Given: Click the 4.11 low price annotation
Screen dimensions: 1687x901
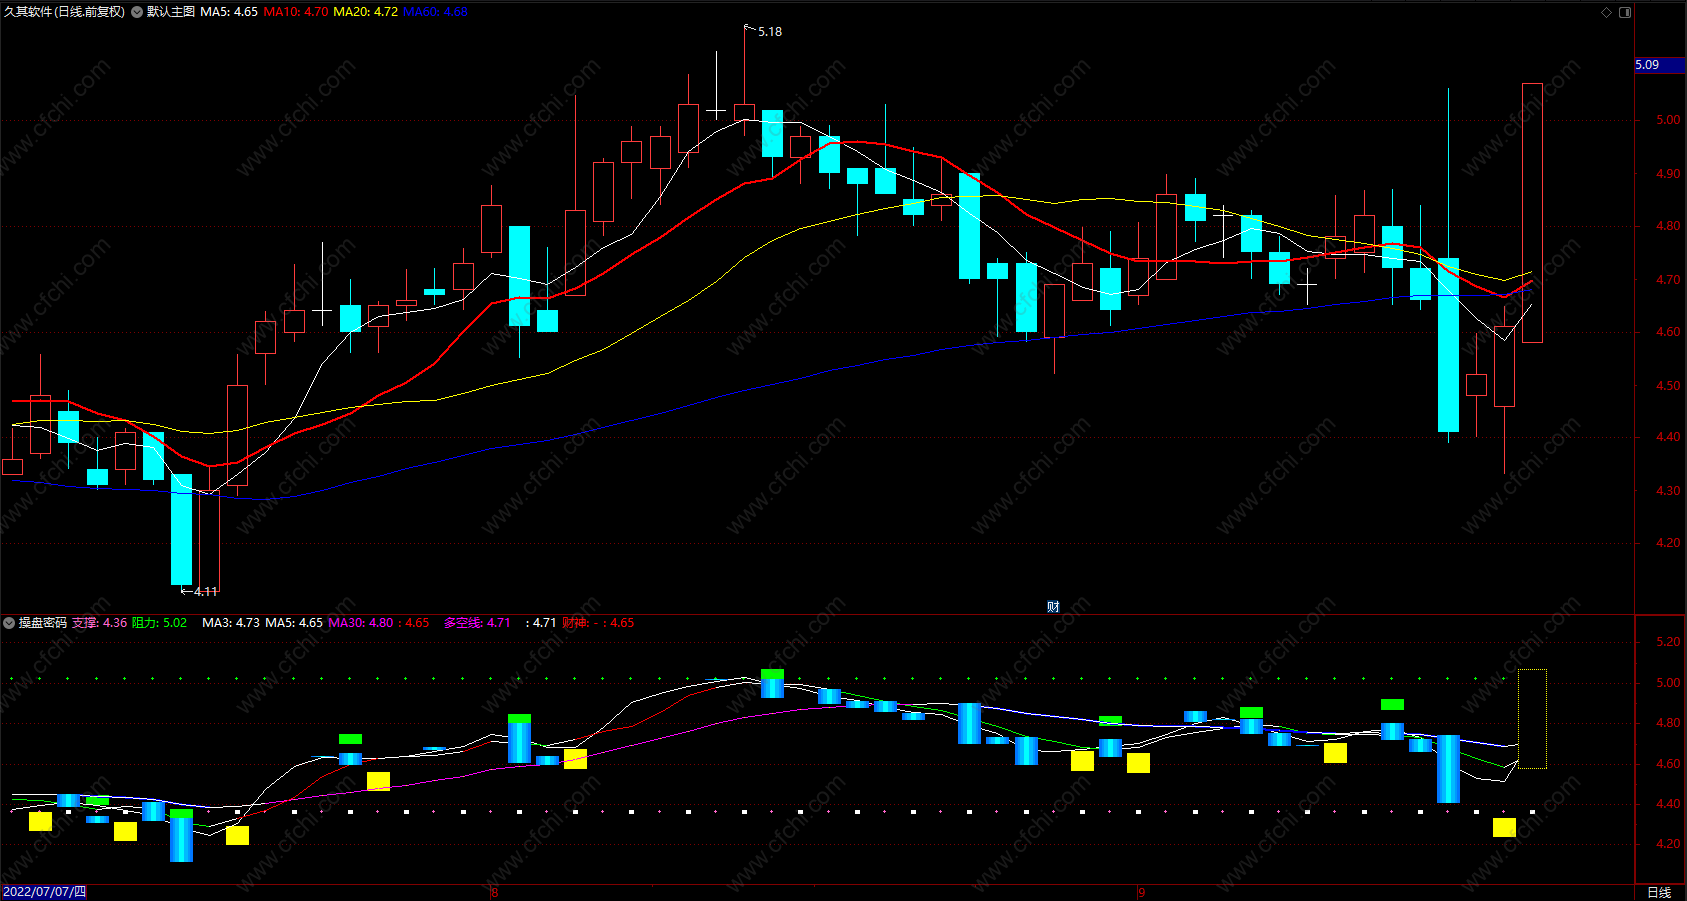Looking at the screenshot, I should 206,592.
